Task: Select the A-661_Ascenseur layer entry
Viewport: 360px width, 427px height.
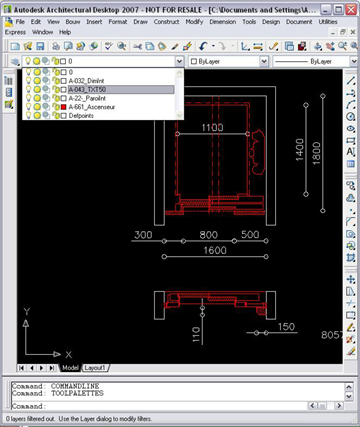Action: 92,107
